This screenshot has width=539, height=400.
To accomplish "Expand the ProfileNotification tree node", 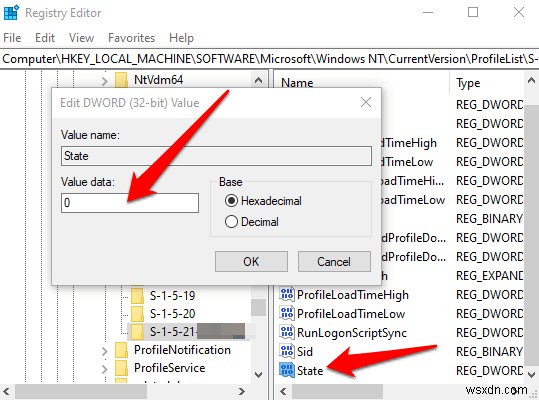I will coord(104,351).
